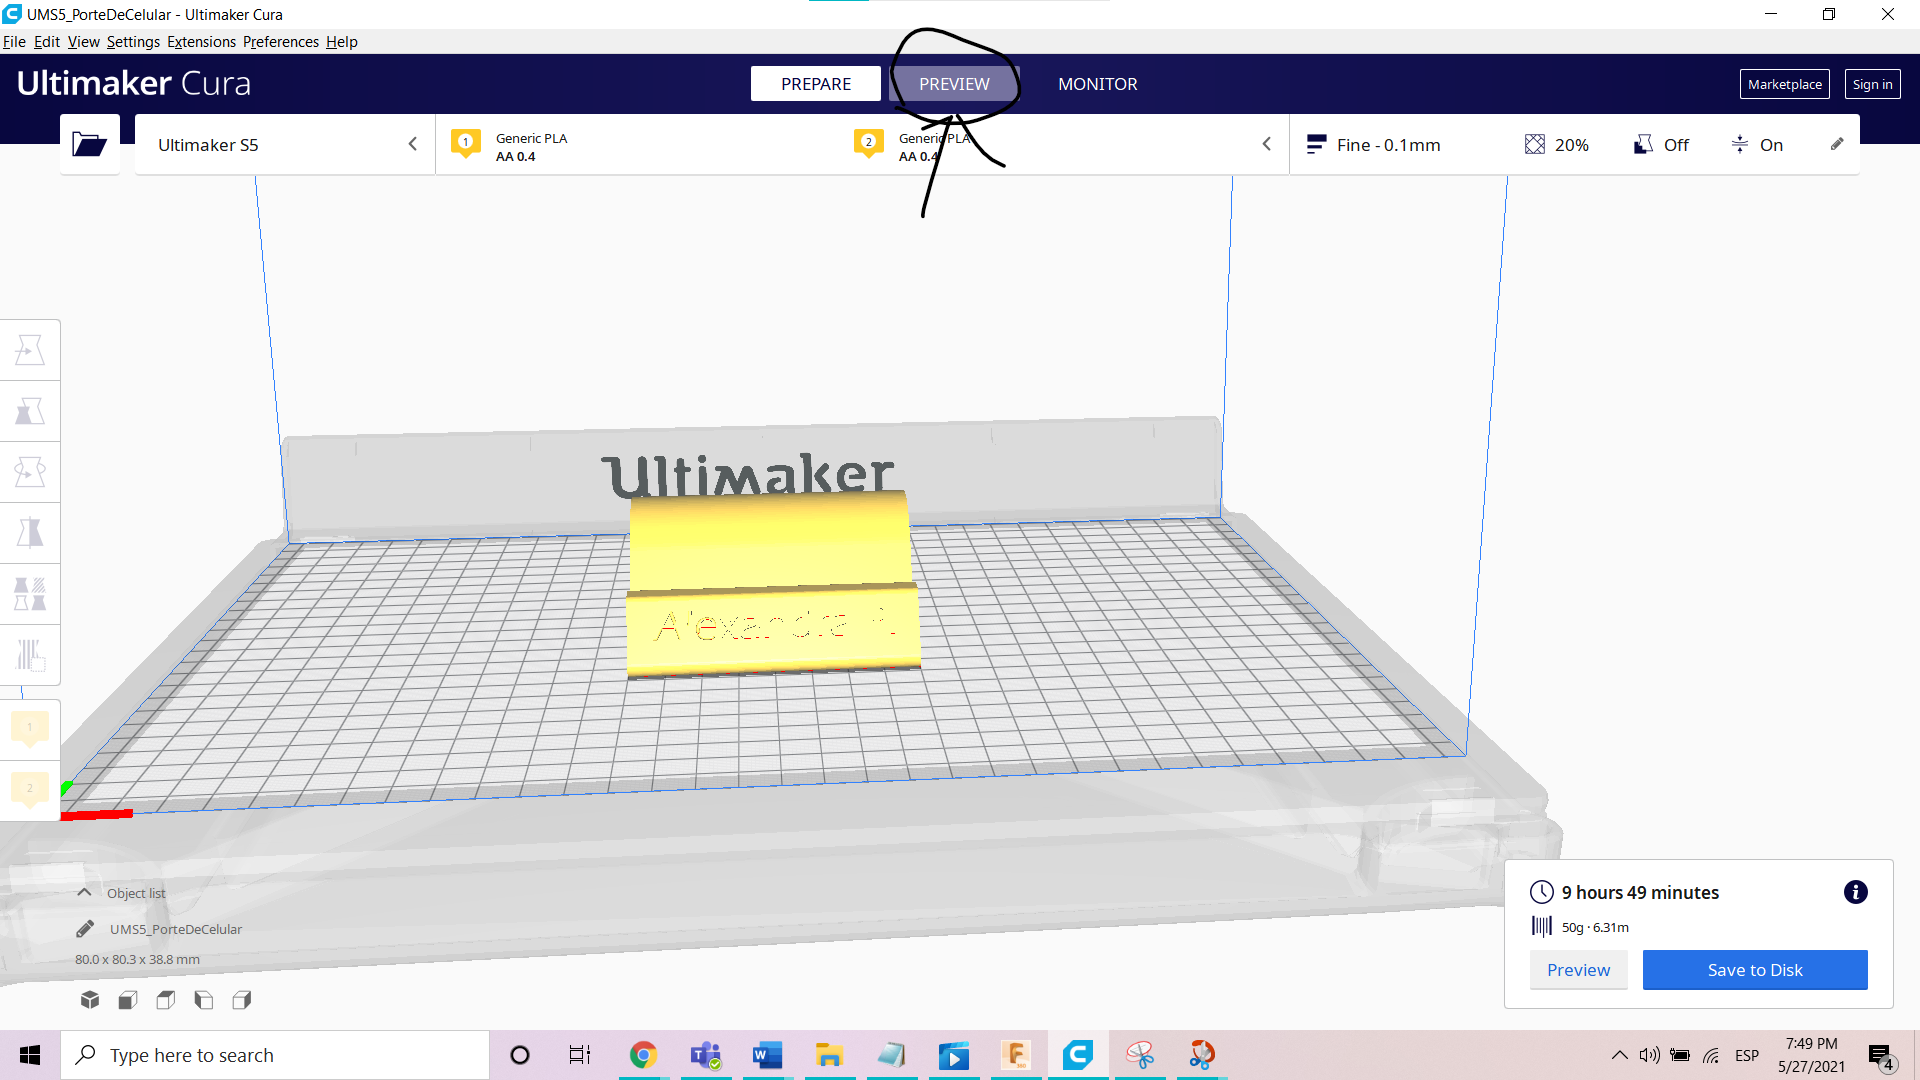Screen dimensions: 1920x1080
Task: Open the Support Blocker tool
Action: (x=30, y=655)
